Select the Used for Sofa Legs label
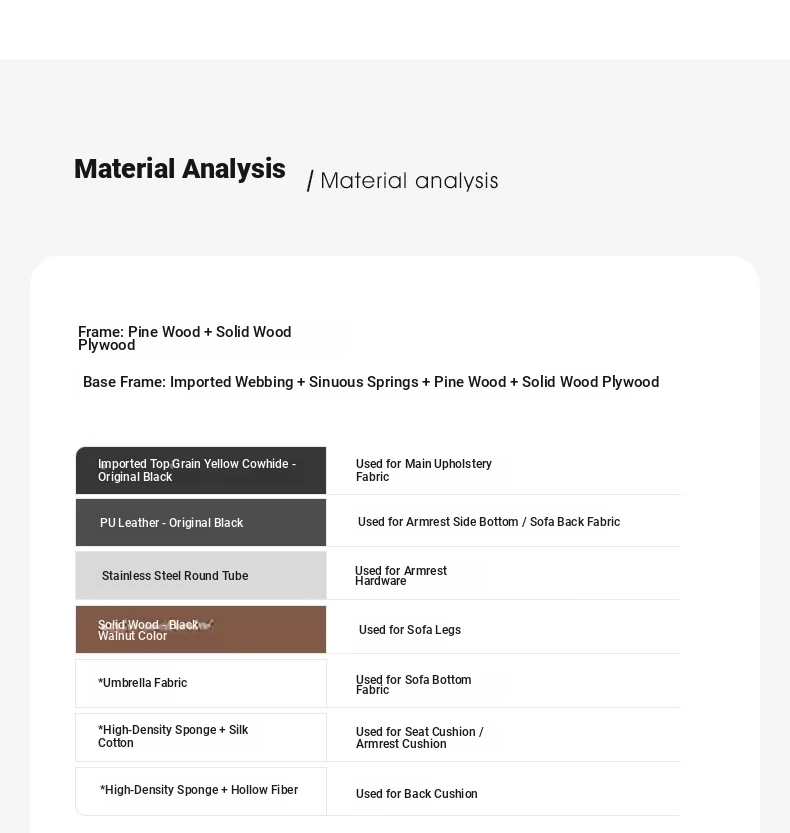790x833 pixels. pos(410,630)
